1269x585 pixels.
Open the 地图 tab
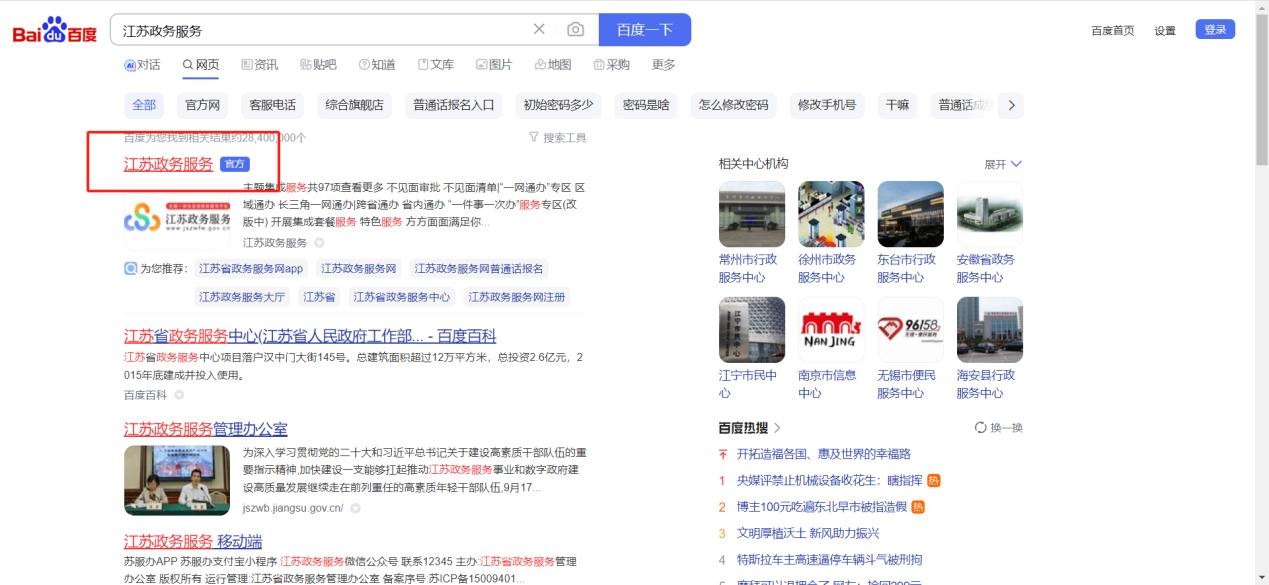(553, 65)
